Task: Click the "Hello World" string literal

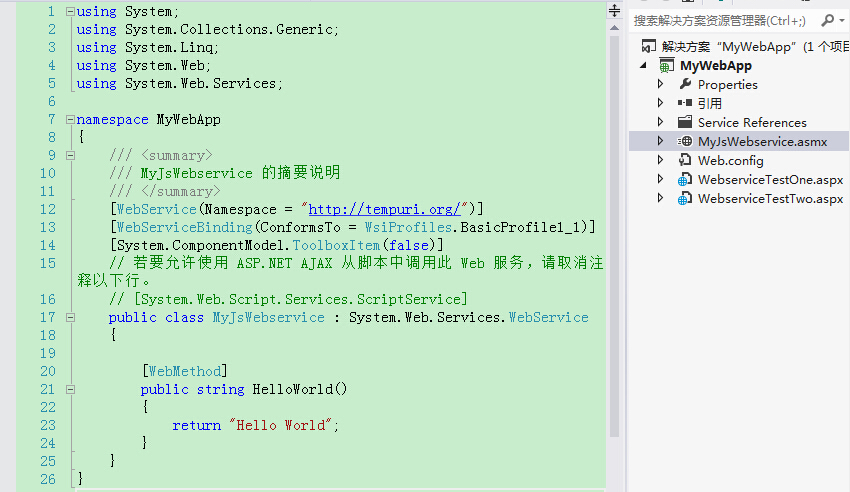Action: (x=280, y=425)
